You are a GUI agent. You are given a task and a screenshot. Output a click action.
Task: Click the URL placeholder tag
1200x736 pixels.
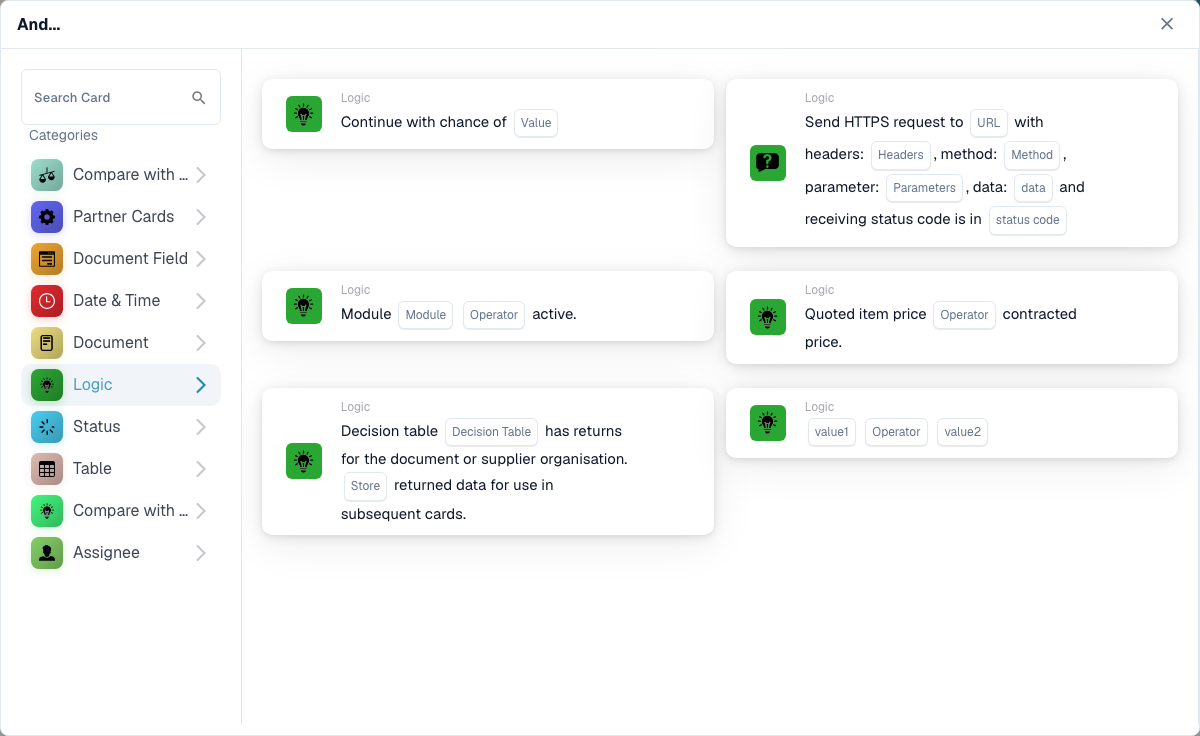pos(989,123)
